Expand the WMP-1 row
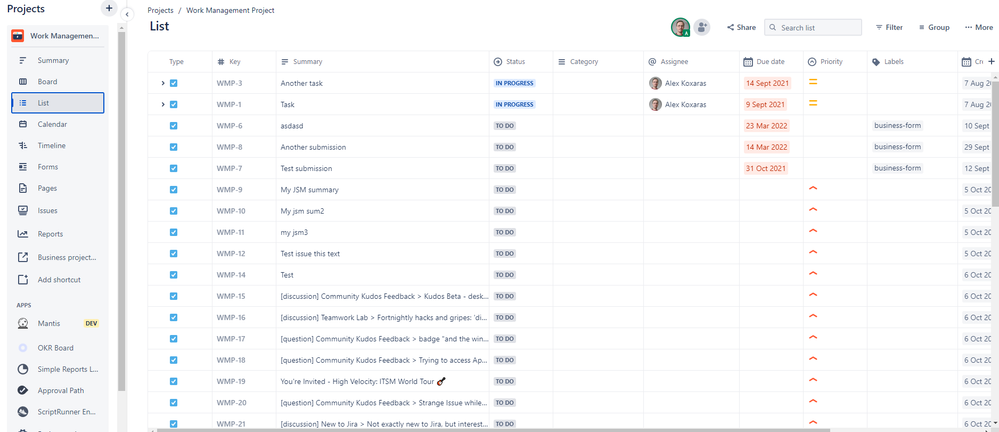Screen dimensions: 999x432 point(163,104)
